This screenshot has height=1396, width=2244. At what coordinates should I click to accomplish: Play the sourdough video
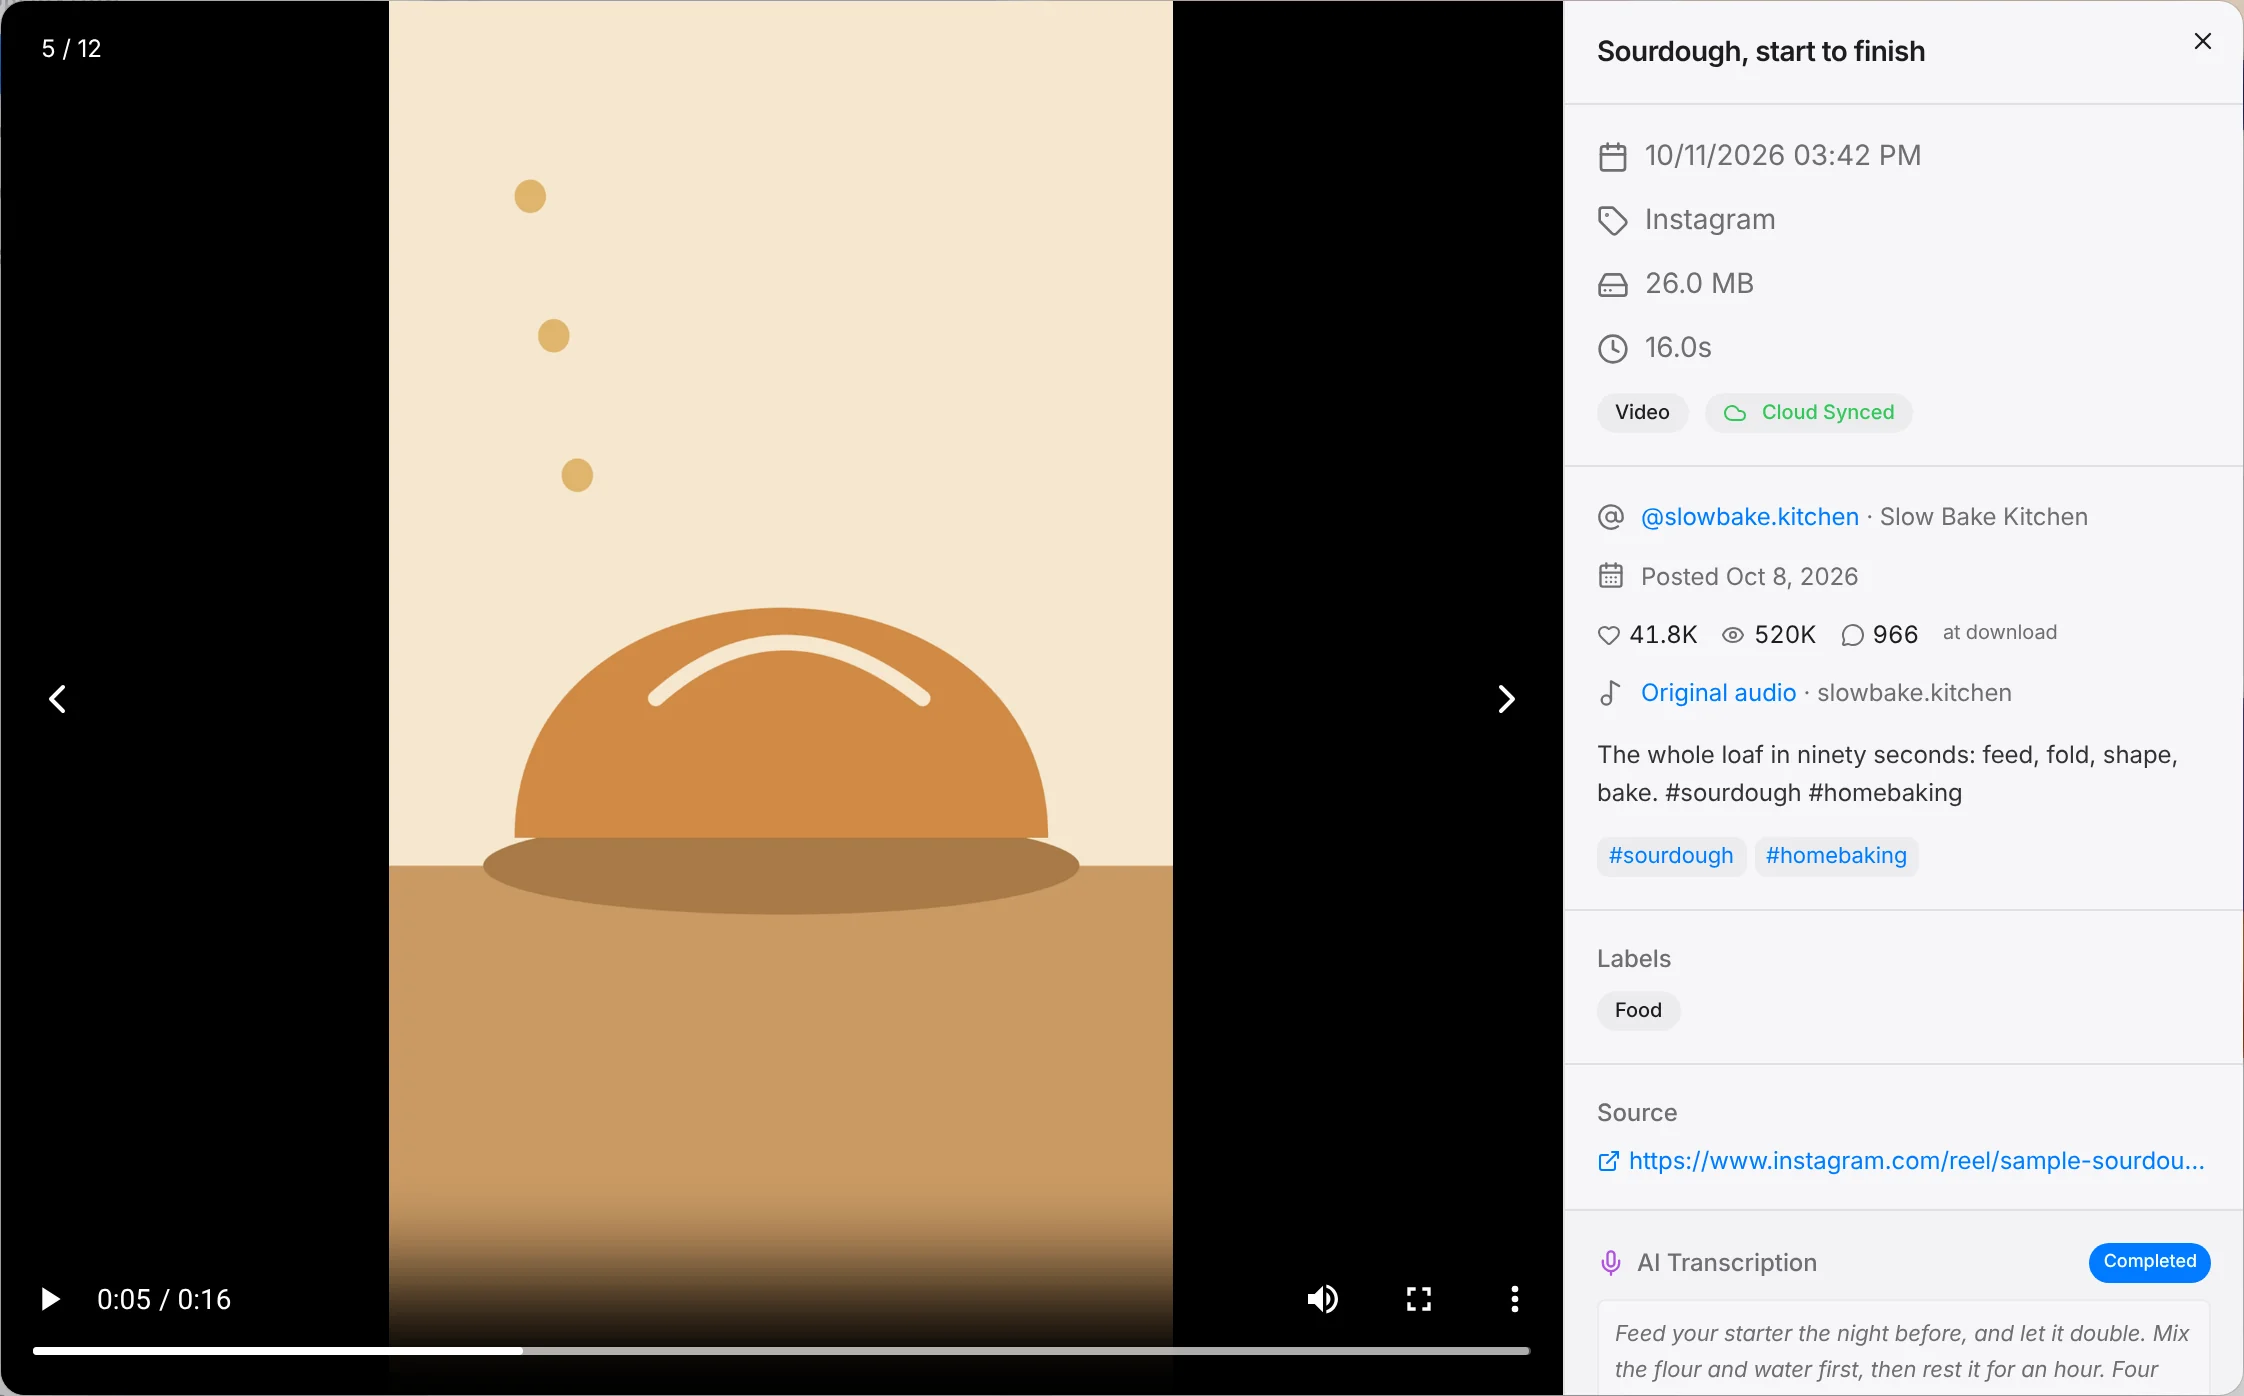pos(50,1299)
